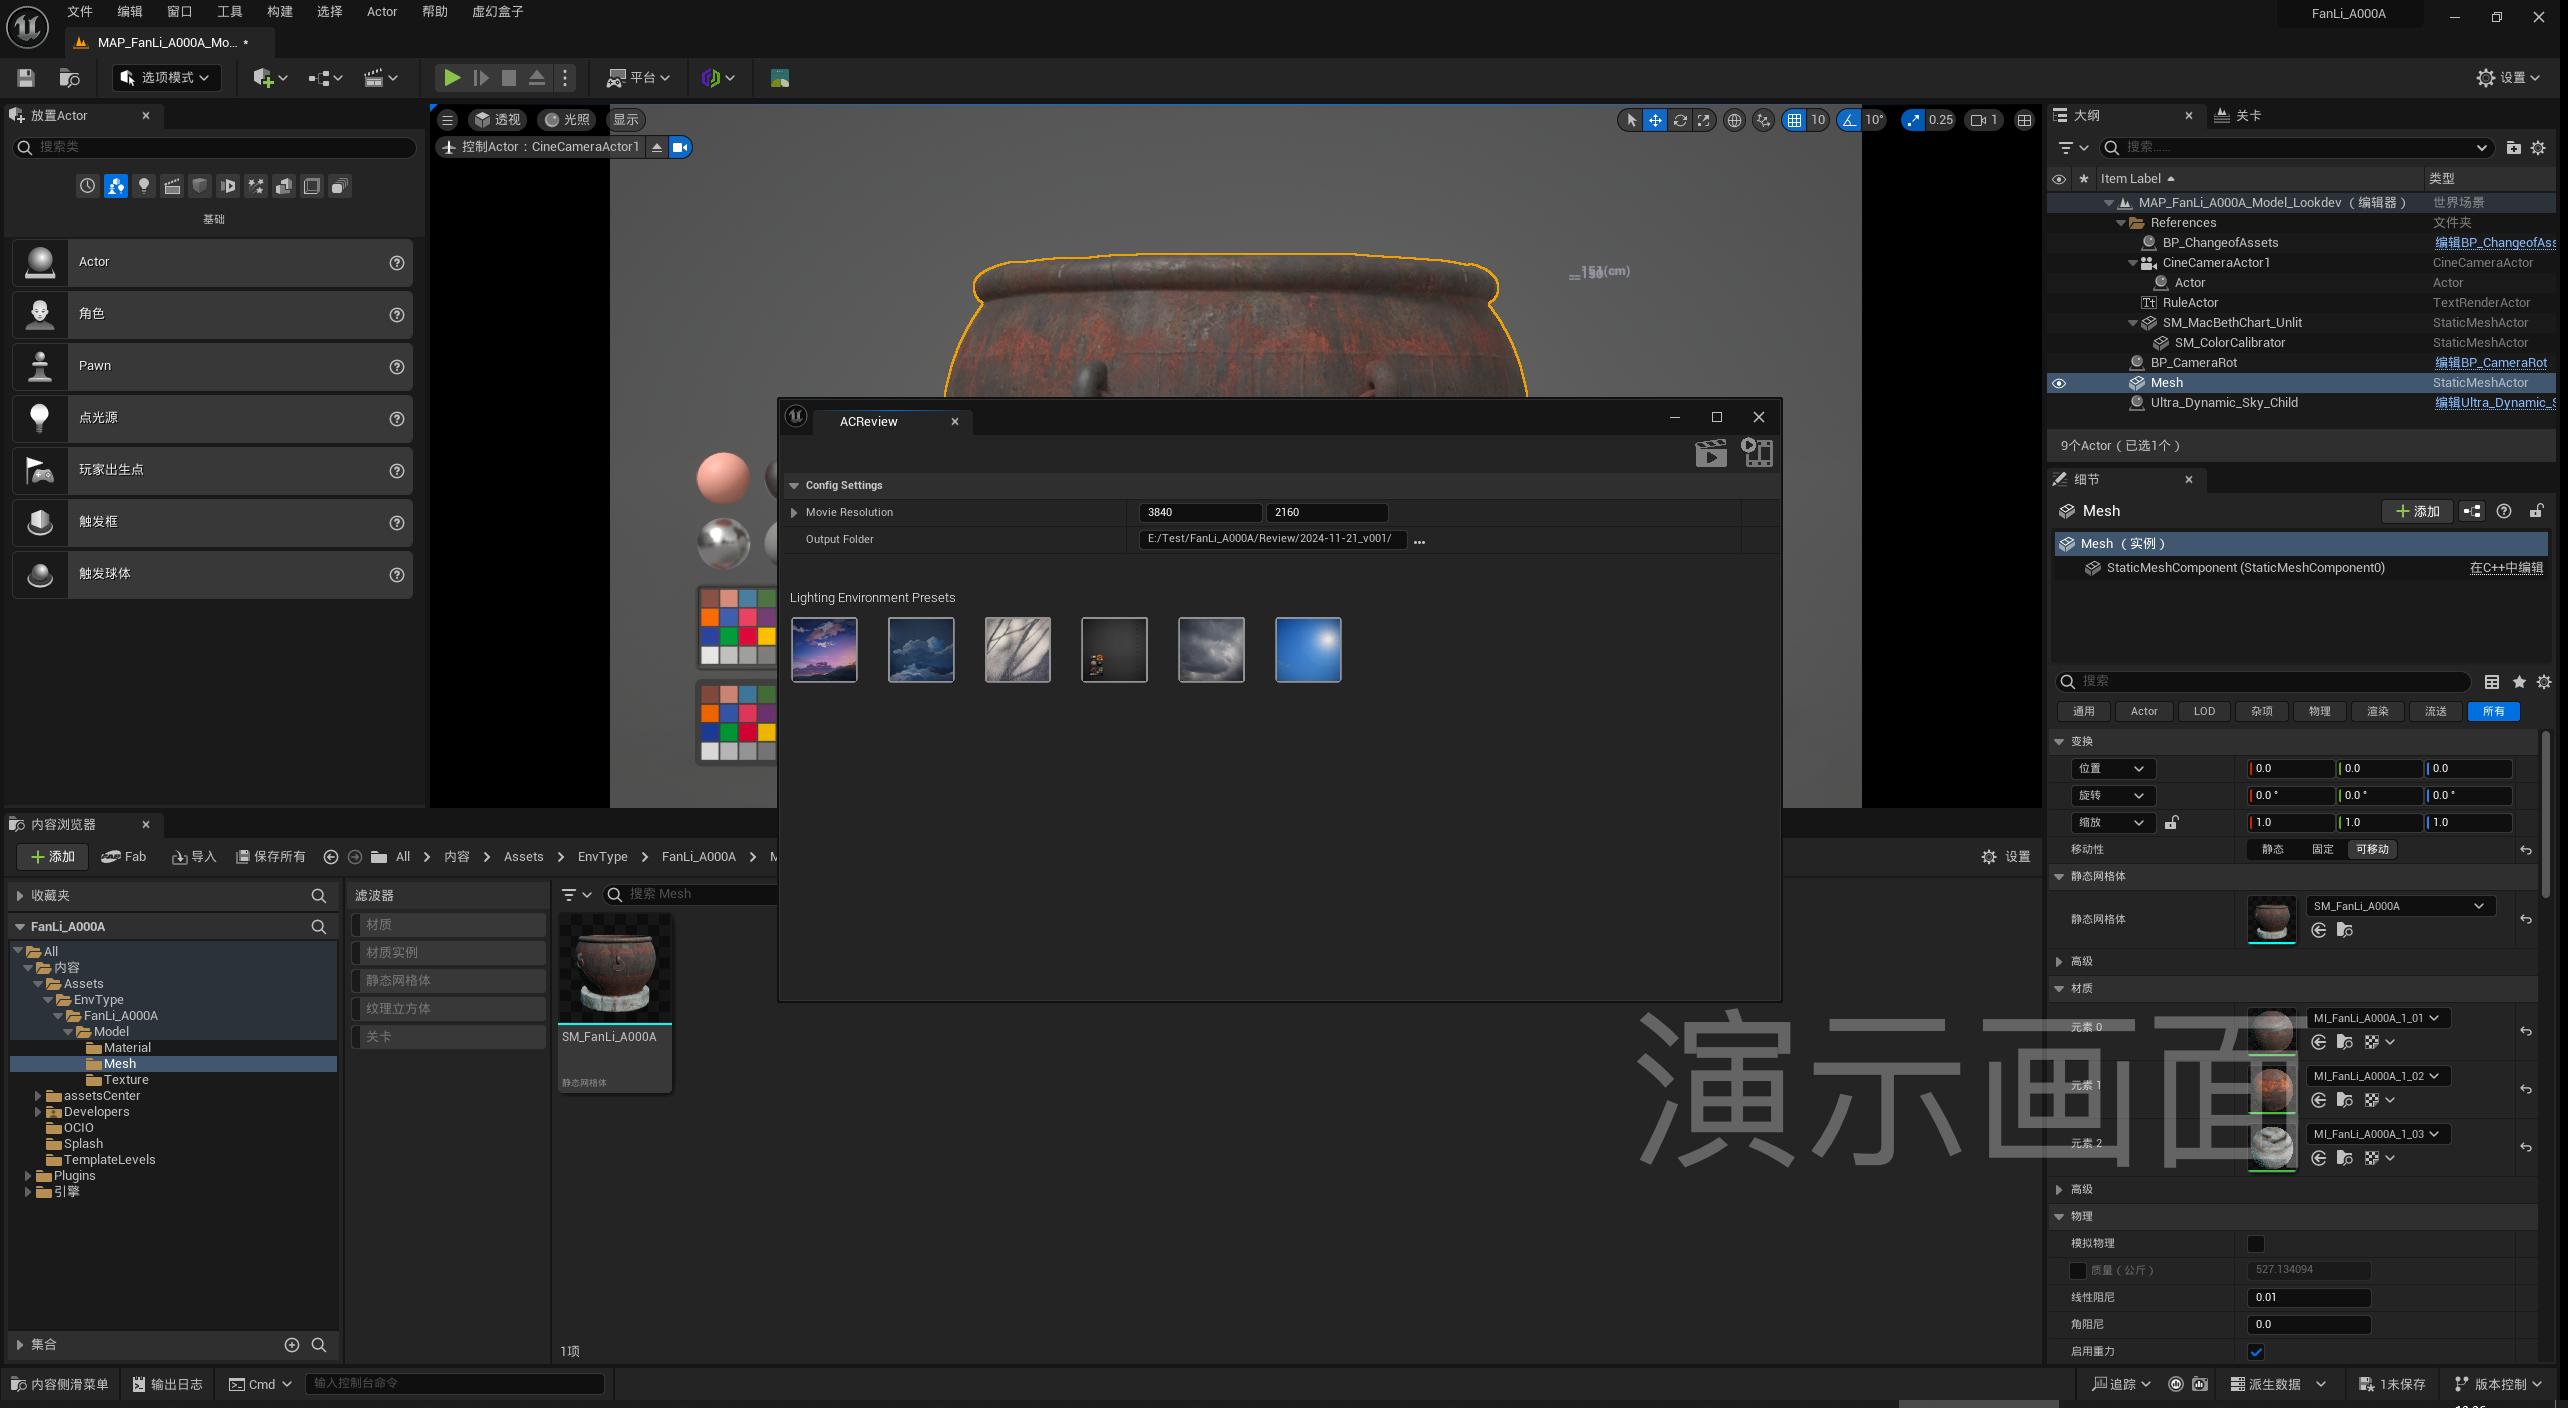Switch to the Levels tab
This screenshot has height=1408, width=2568.
(2239, 116)
